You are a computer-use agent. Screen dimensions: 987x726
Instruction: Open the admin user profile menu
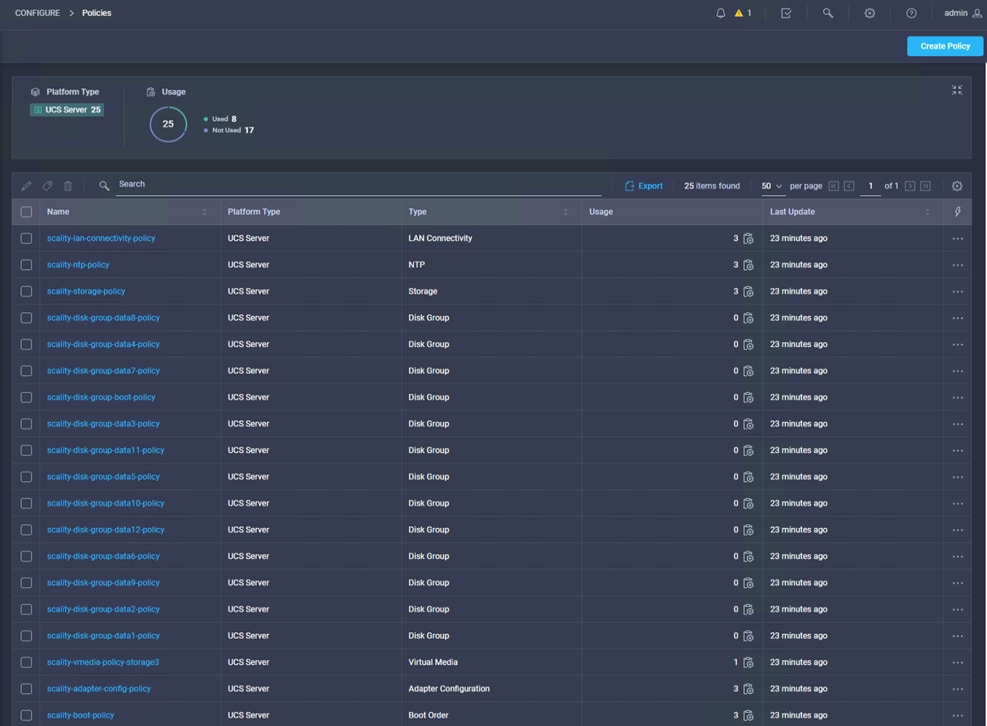pyautogui.click(x=962, y=13)
